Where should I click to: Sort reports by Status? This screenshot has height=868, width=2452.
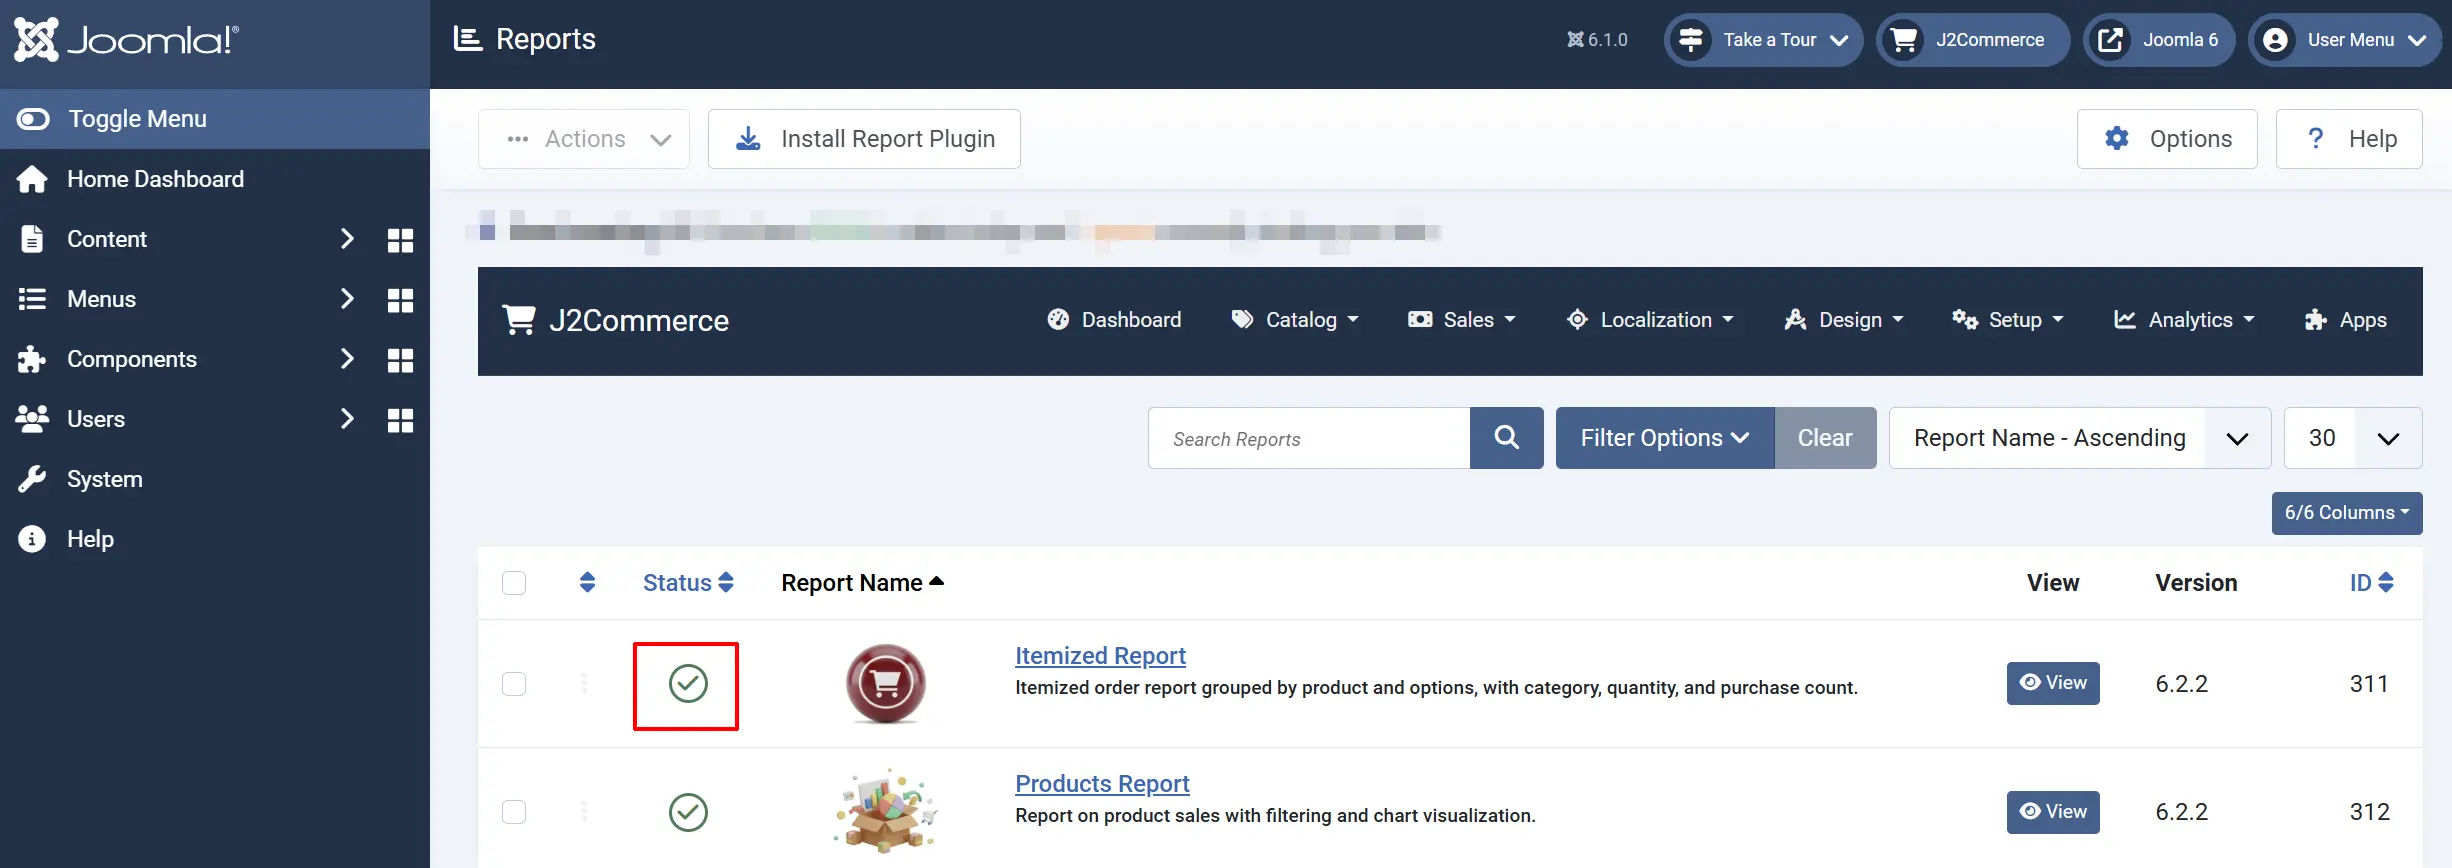pos(688,583)
